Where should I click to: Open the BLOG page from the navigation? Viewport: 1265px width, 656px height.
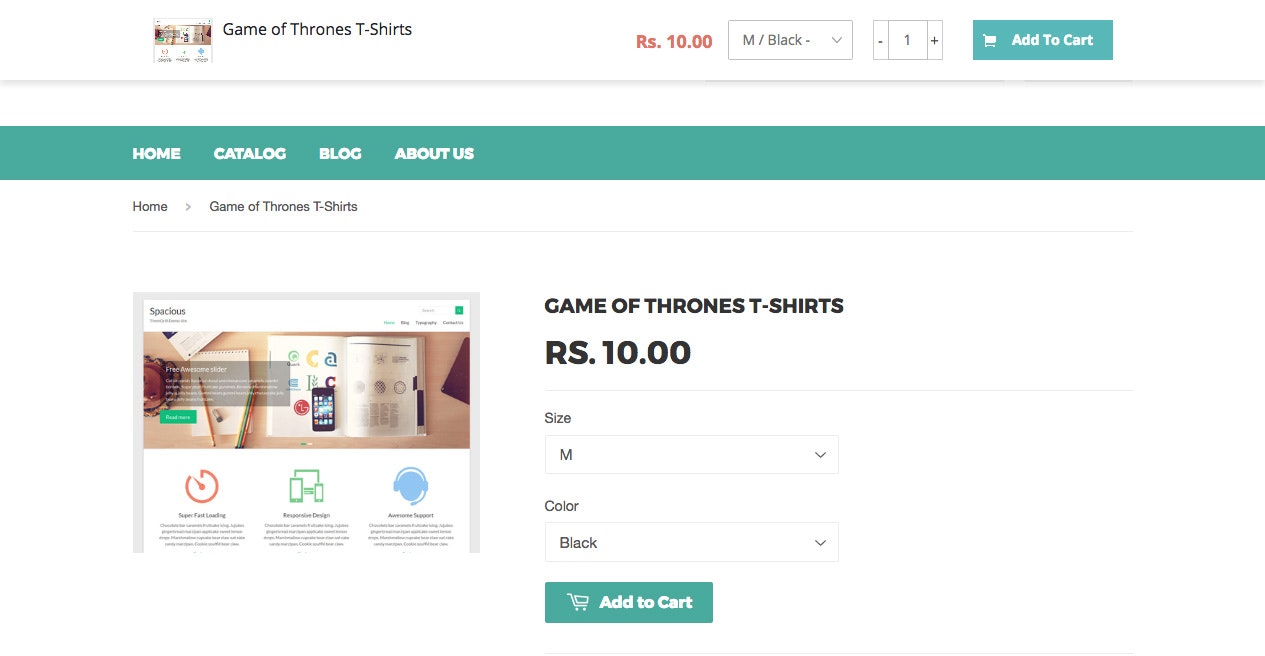[x=340, y=153]
